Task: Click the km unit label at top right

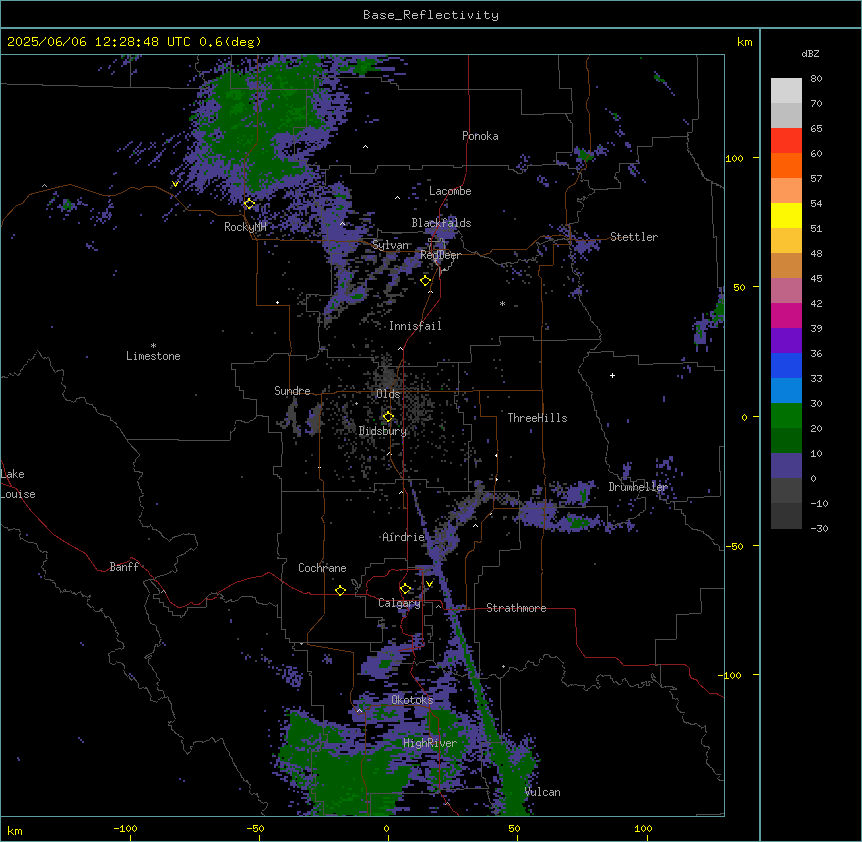Action: tap(744, 42)
